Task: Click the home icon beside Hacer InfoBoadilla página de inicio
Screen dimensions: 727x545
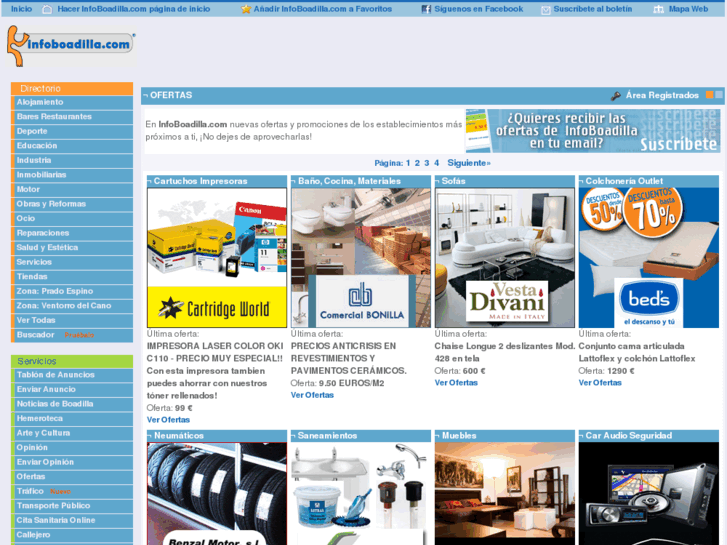Action: point(47,9)
